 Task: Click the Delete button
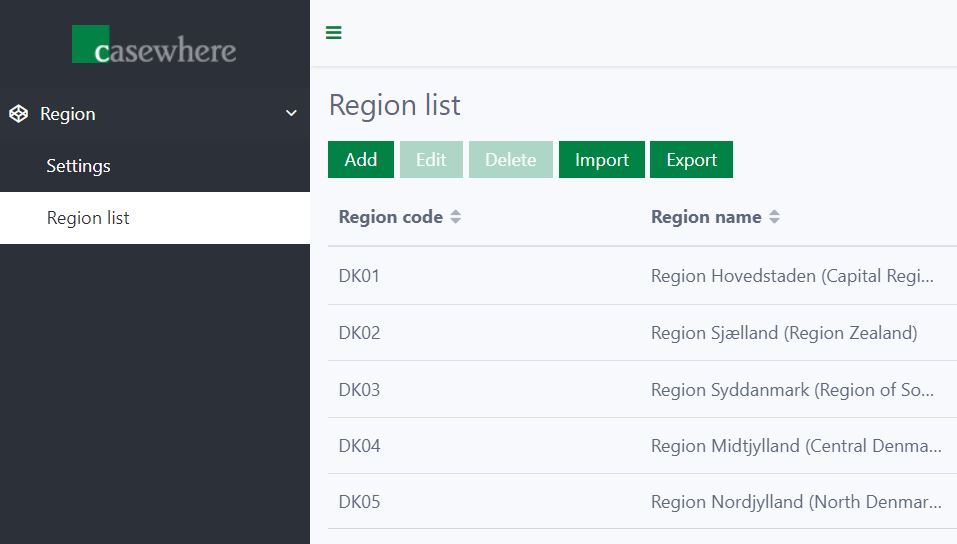(510, 160)
